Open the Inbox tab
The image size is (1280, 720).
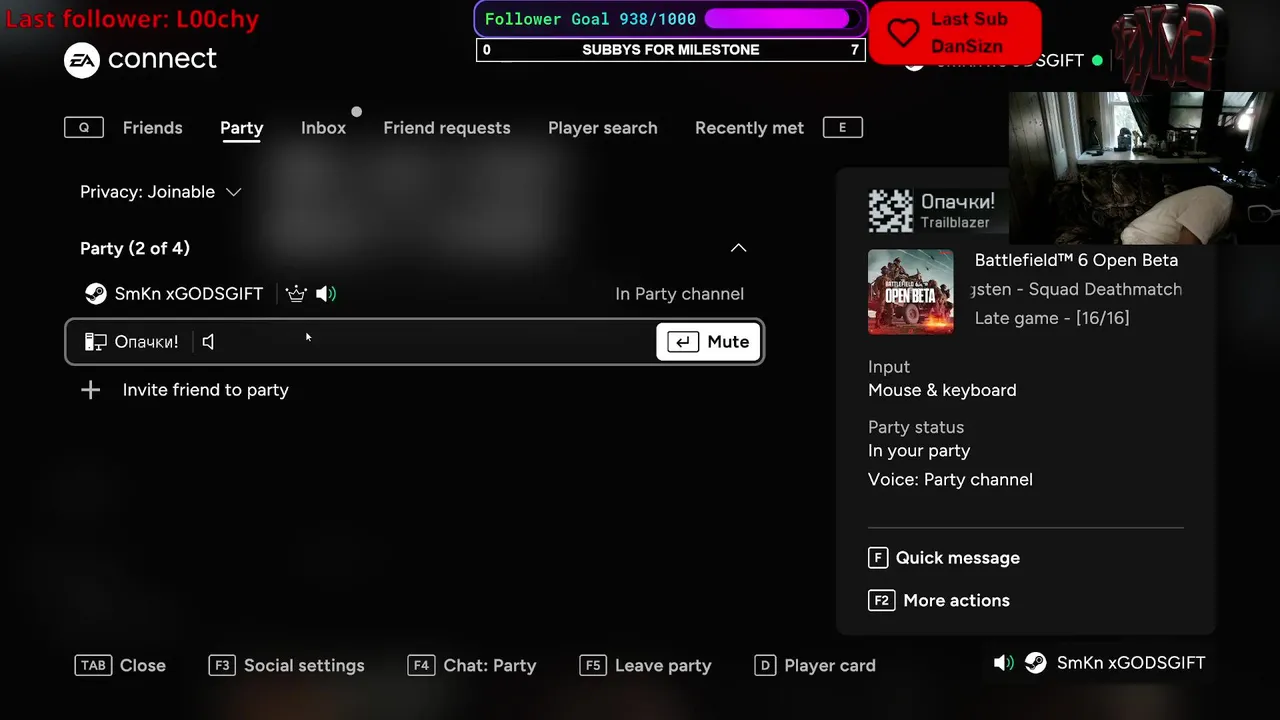point(323,128)
